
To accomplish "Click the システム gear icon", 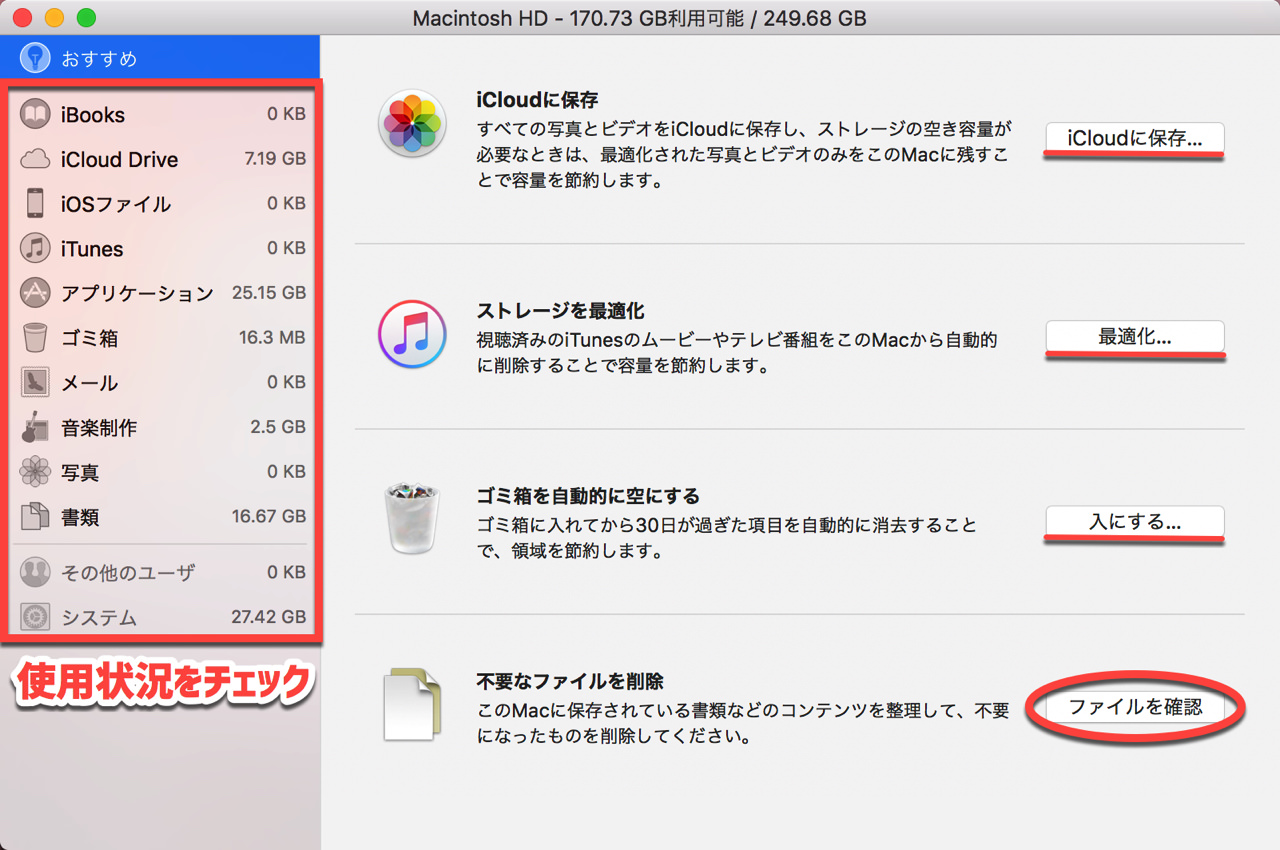I will [x=35, y=617].
